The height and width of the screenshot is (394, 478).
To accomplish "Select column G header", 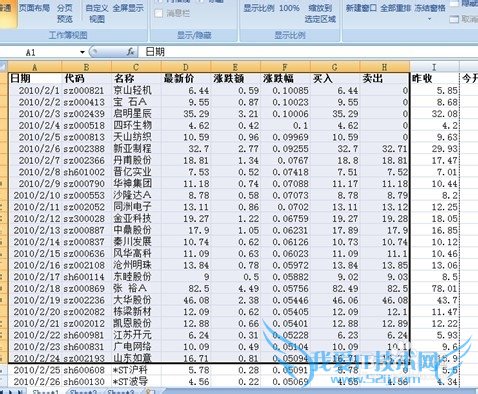I will (x=335, y=67).
